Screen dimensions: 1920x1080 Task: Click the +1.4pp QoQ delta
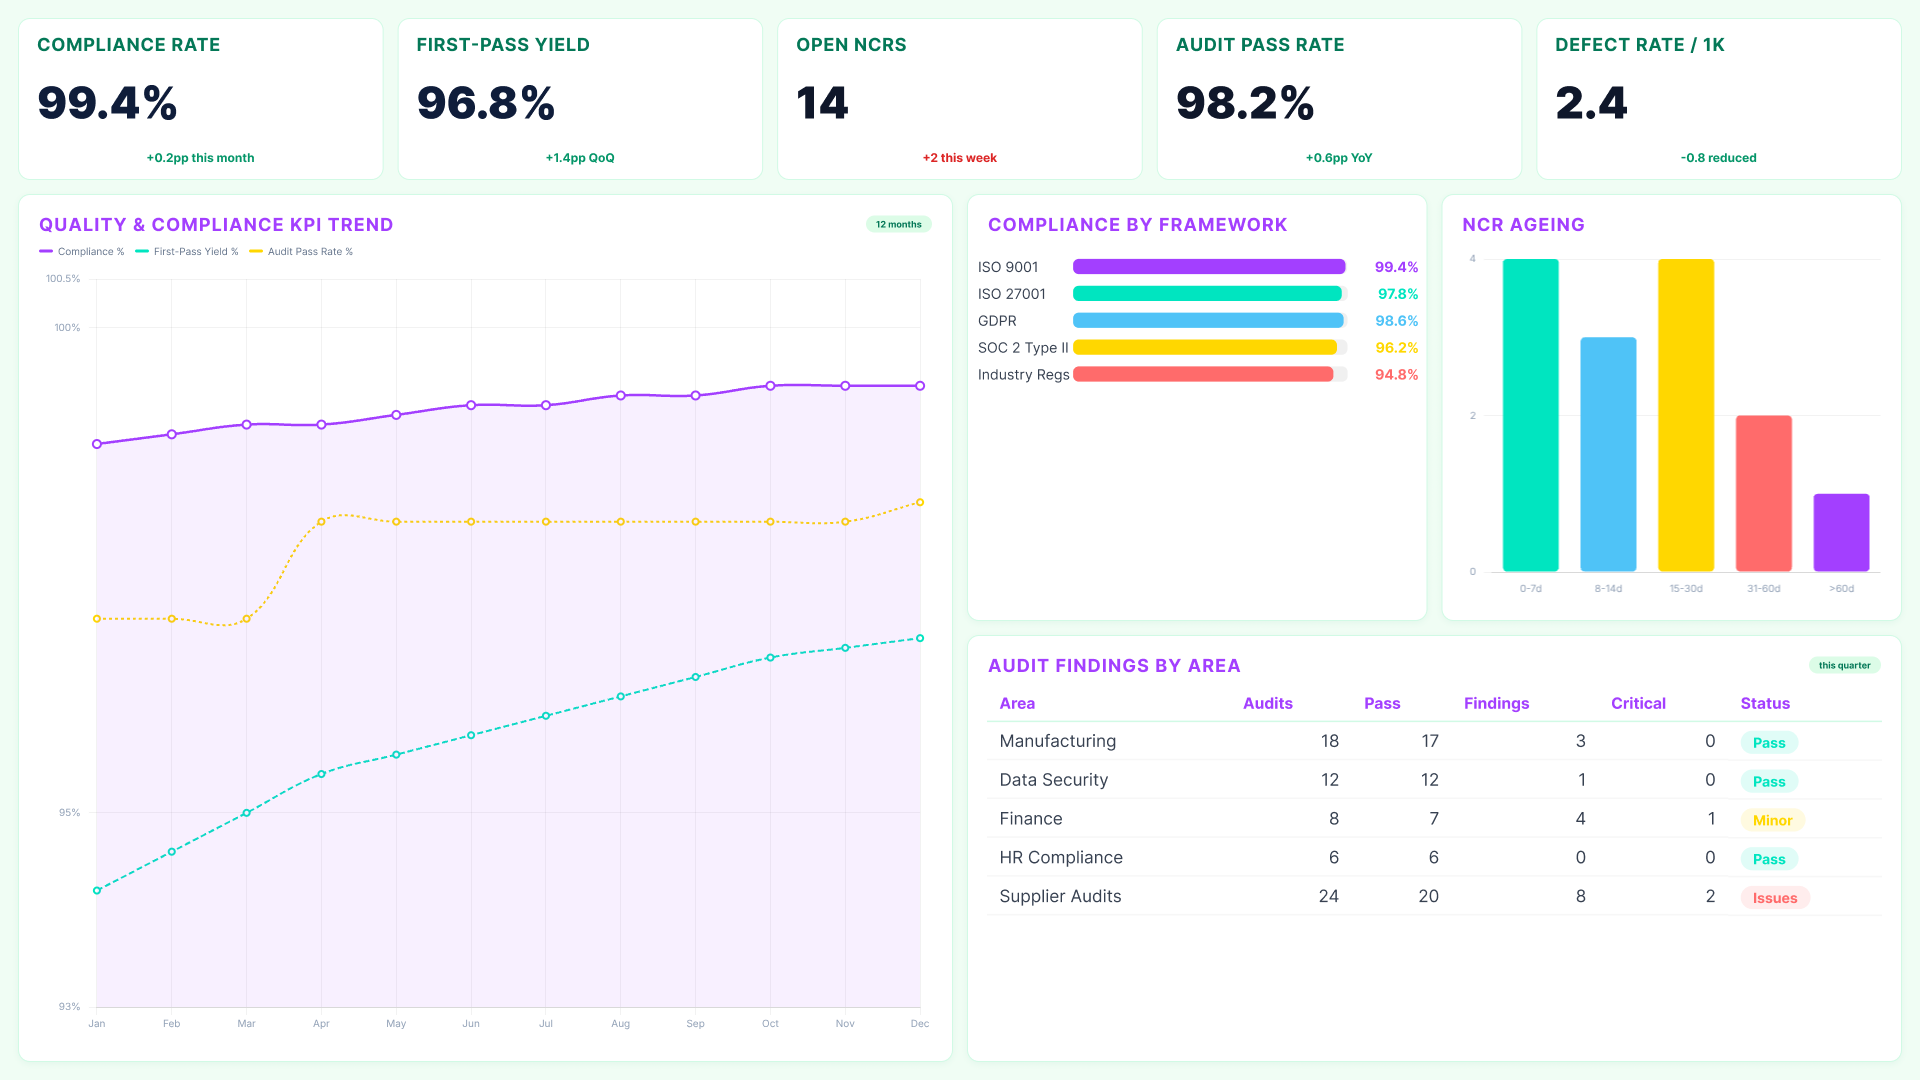580,158
